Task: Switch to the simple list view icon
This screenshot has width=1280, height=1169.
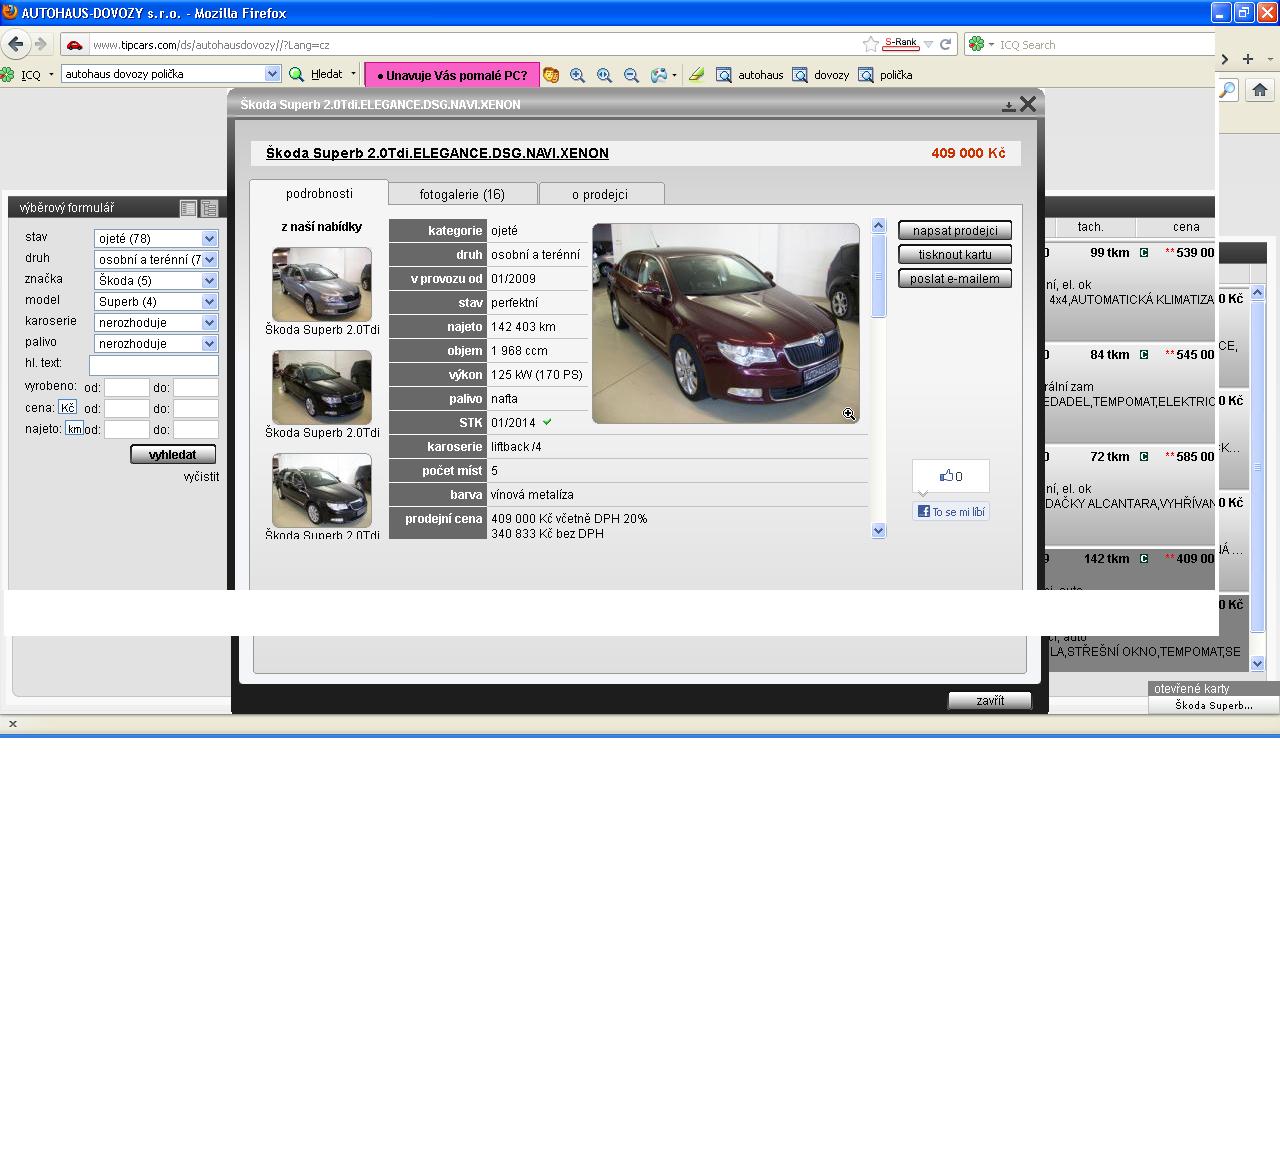Action: point(188,208)
